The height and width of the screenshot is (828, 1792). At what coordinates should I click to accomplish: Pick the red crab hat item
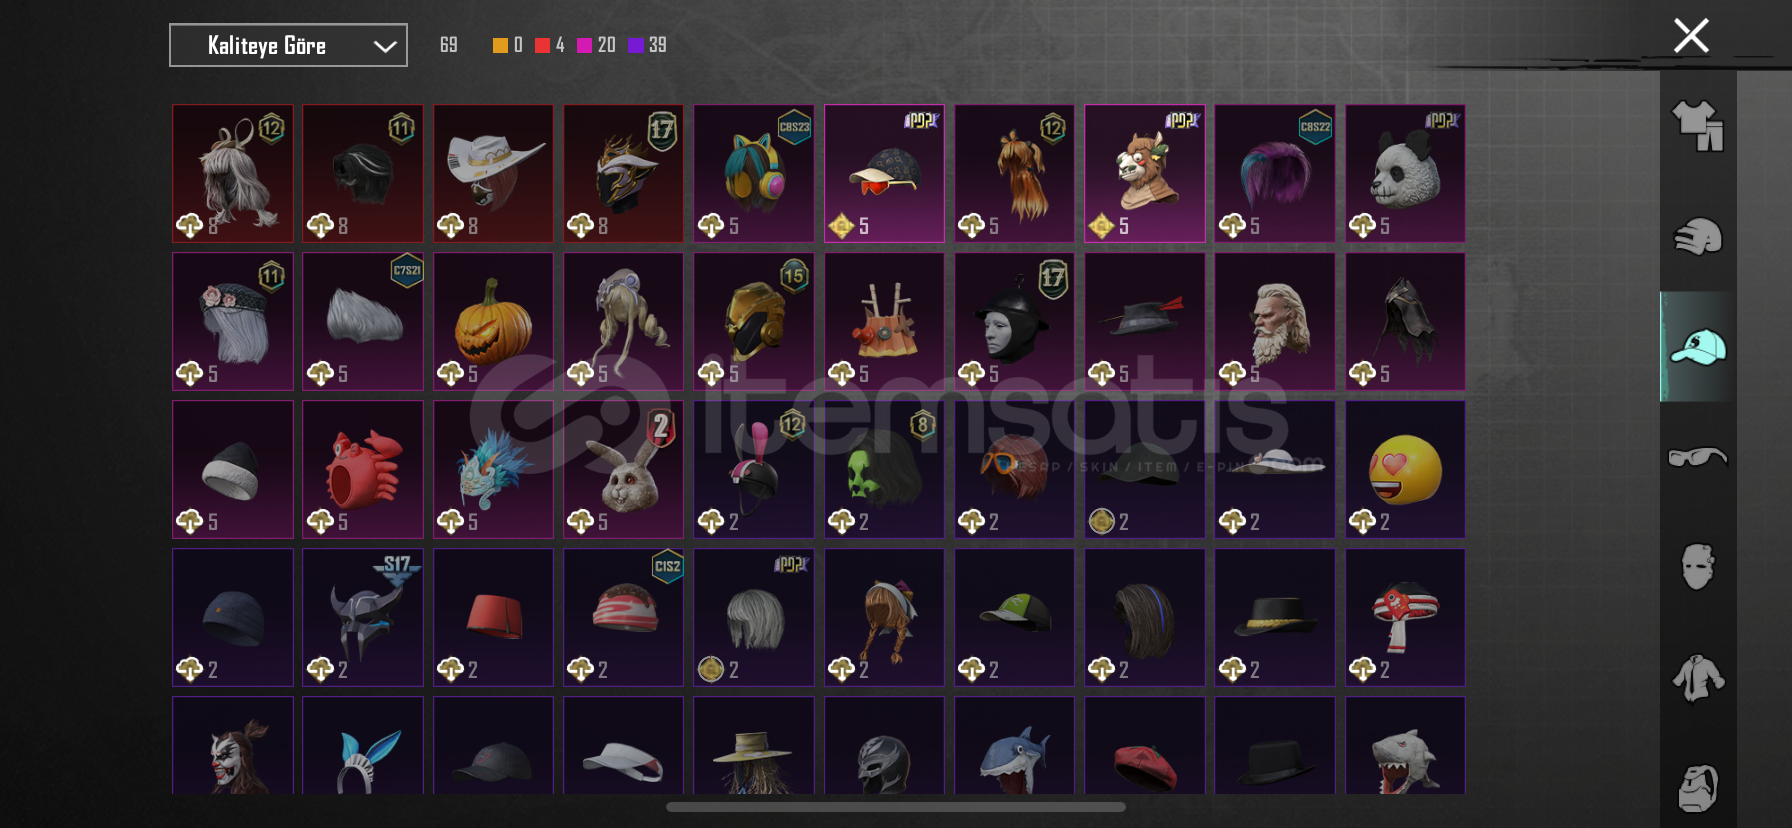363,469
